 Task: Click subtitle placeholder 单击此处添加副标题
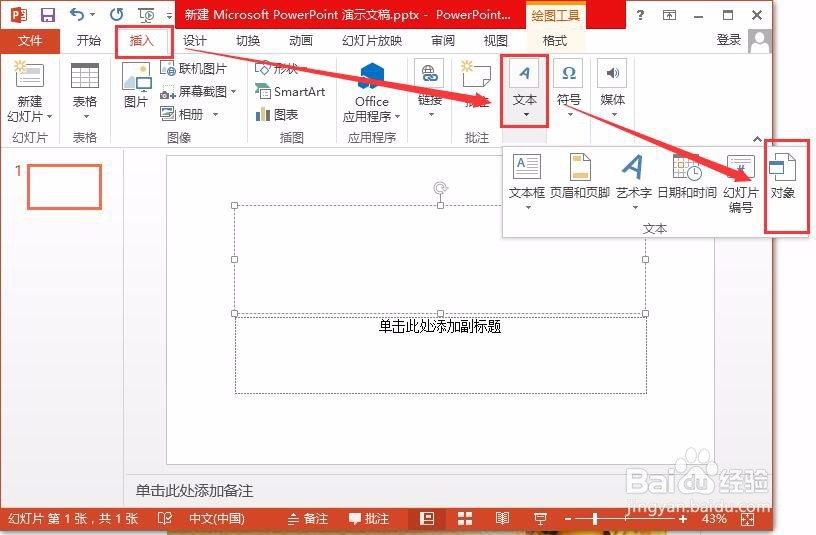click(440, 327)
